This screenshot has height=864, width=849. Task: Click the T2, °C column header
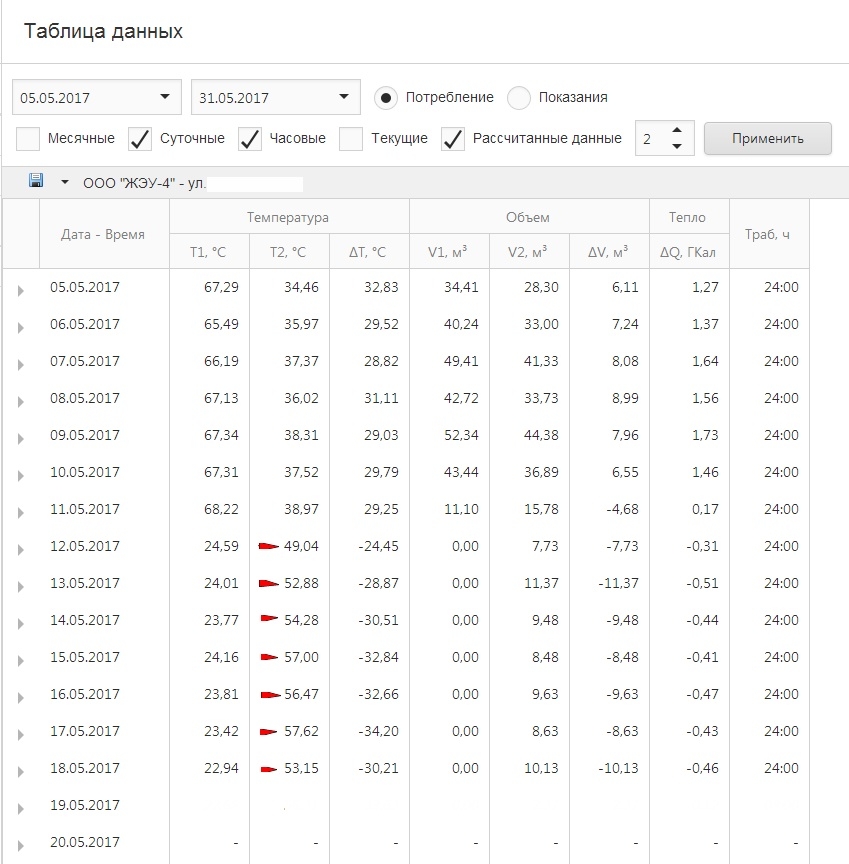(x=289, y=252)
